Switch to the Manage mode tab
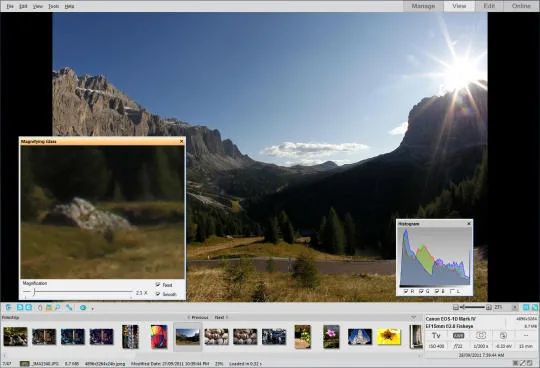 tap(423, 6)
